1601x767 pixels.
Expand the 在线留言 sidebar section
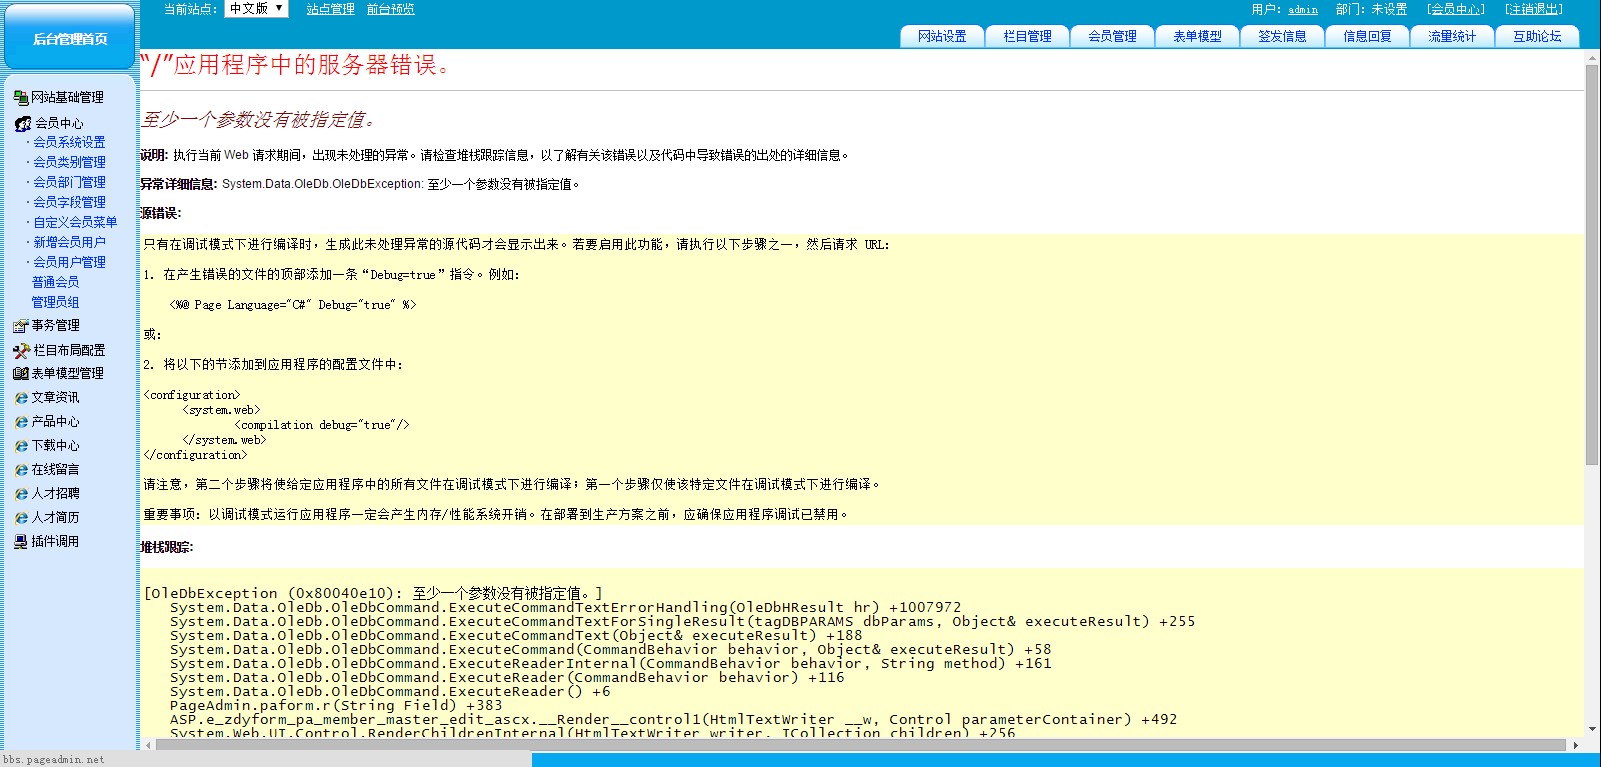coord(55,470)
